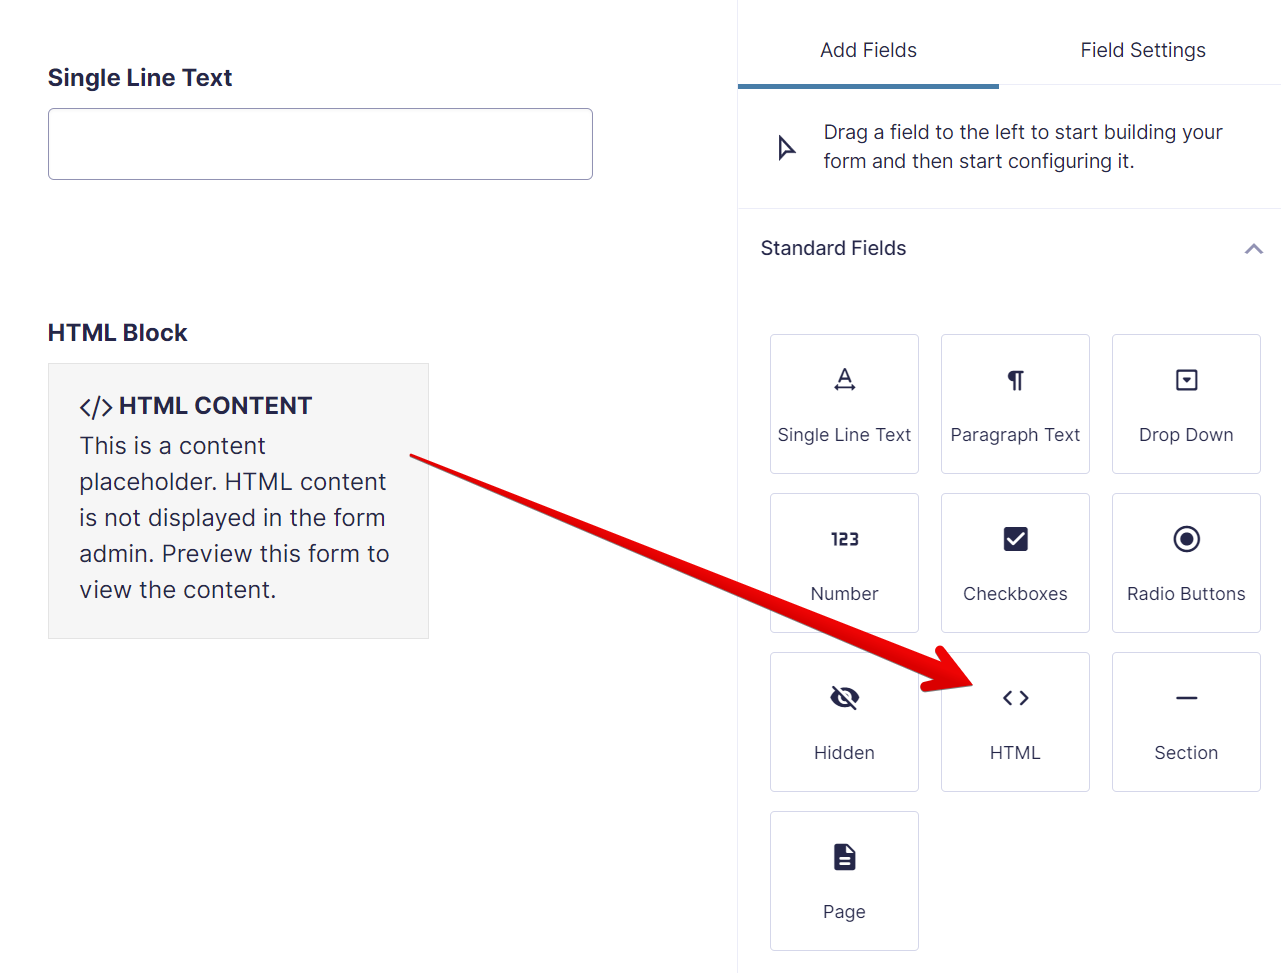
Task: Click inside the Single Line Text input
Action: 320,144
